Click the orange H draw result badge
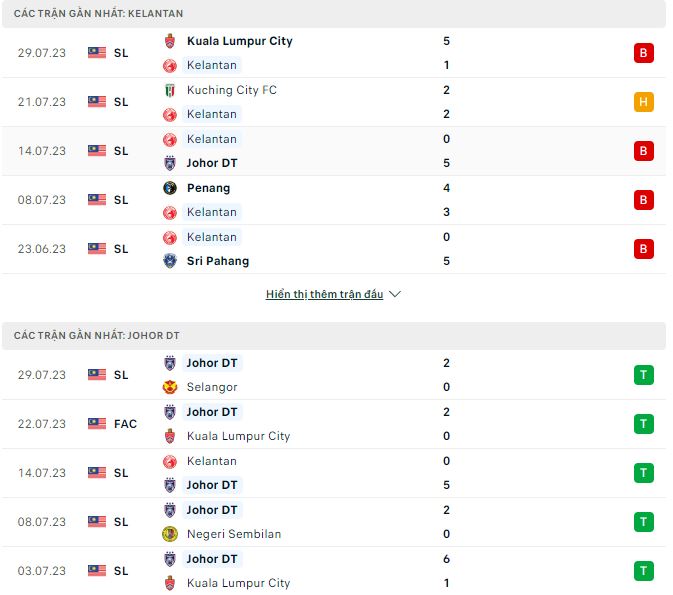 [x=644, y=102]
